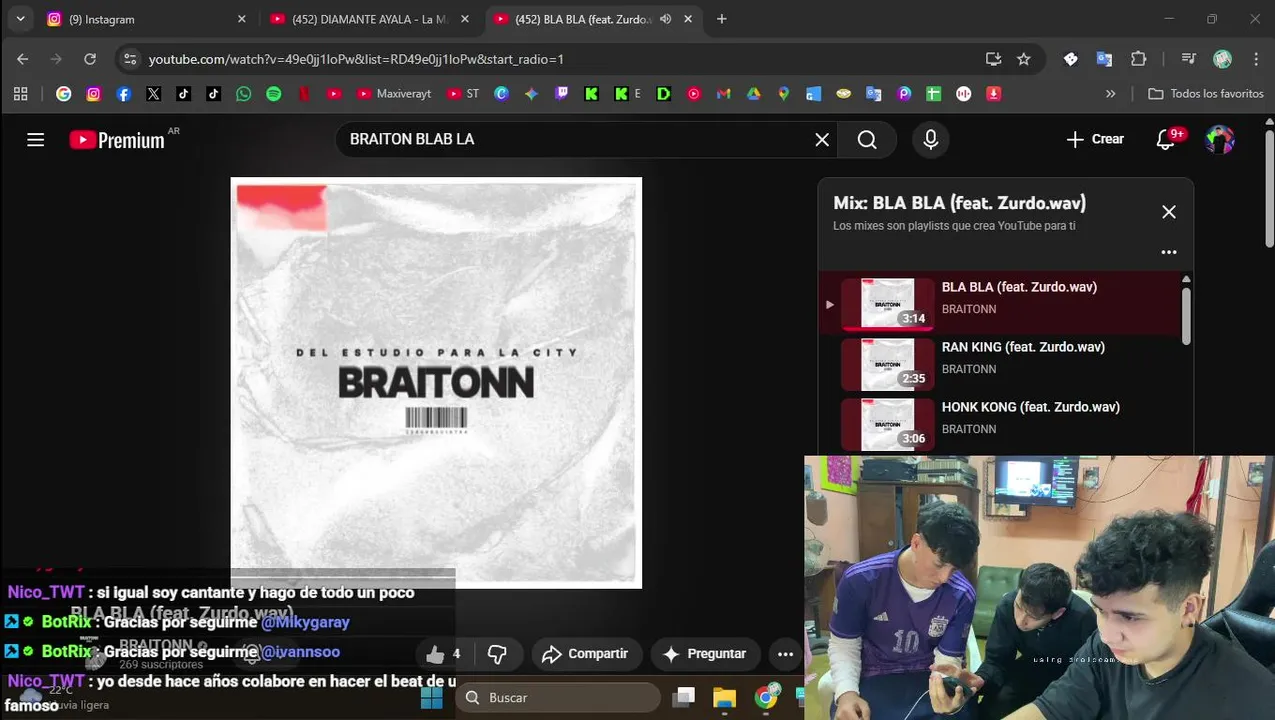The height and width of the screenshot is (720, 1275).
Task: Open the Canva bookmark
Action: point(502,94)
